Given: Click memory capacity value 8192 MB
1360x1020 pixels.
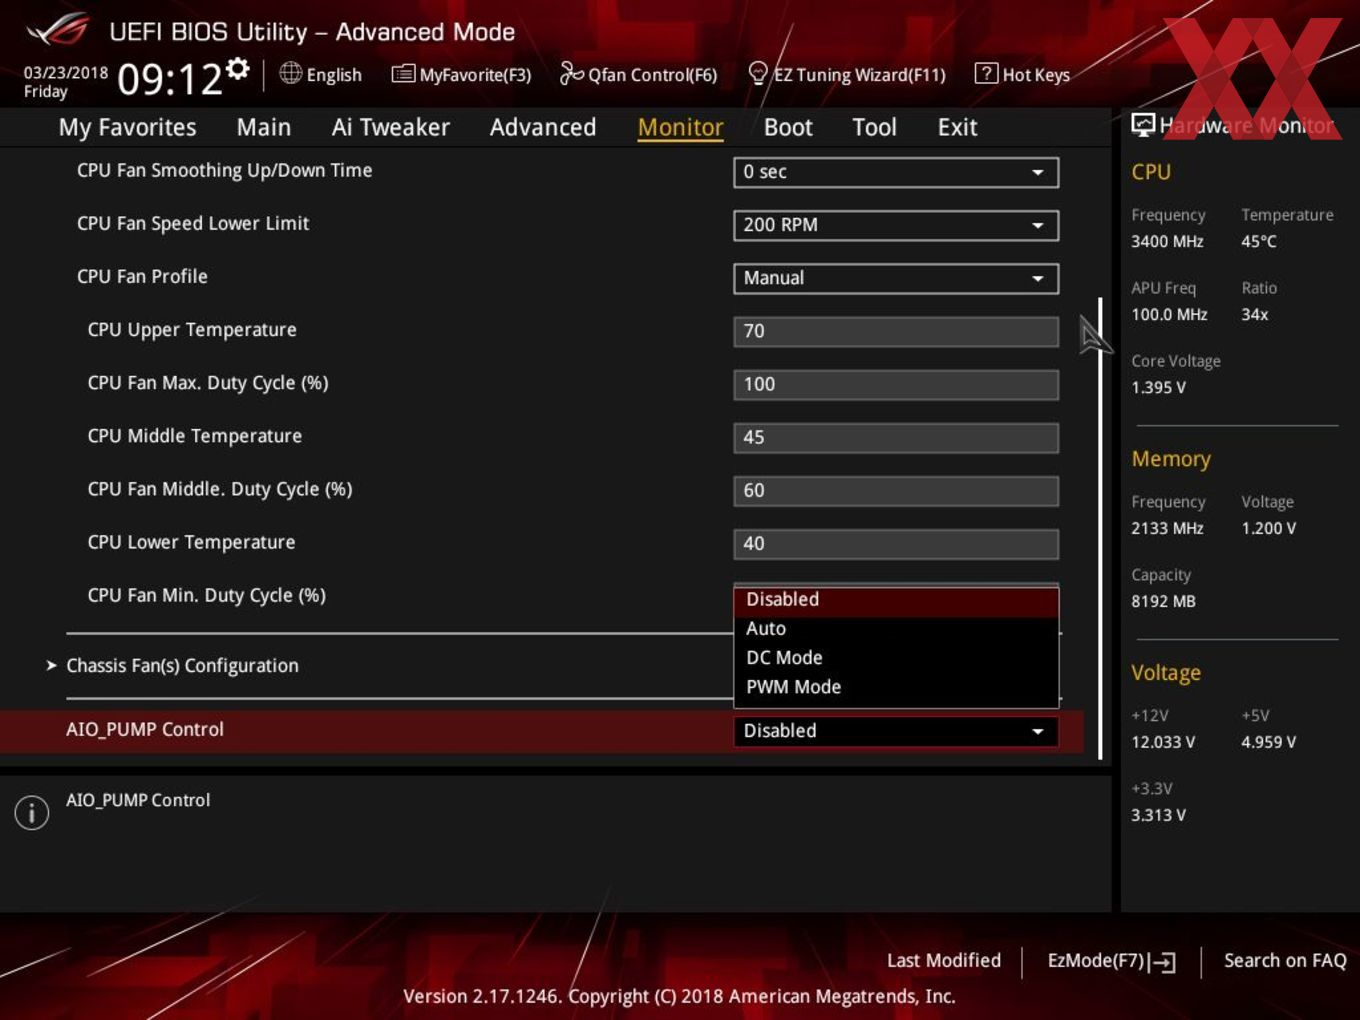Looking at the screenshot, I should click(x=1163, y=602).
